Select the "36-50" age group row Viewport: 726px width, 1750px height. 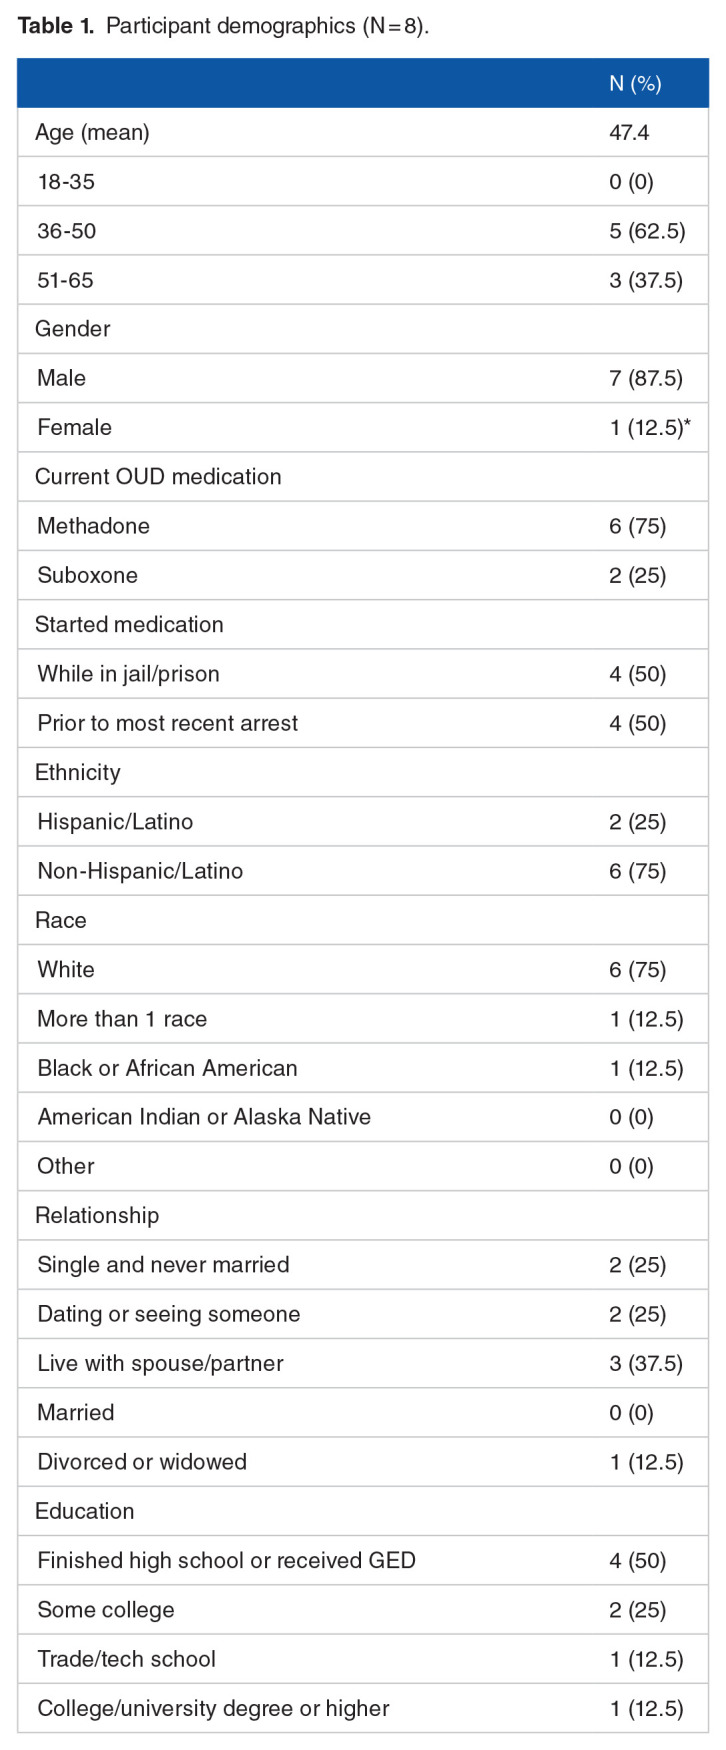pyautogui.click(x=67, y=231)
